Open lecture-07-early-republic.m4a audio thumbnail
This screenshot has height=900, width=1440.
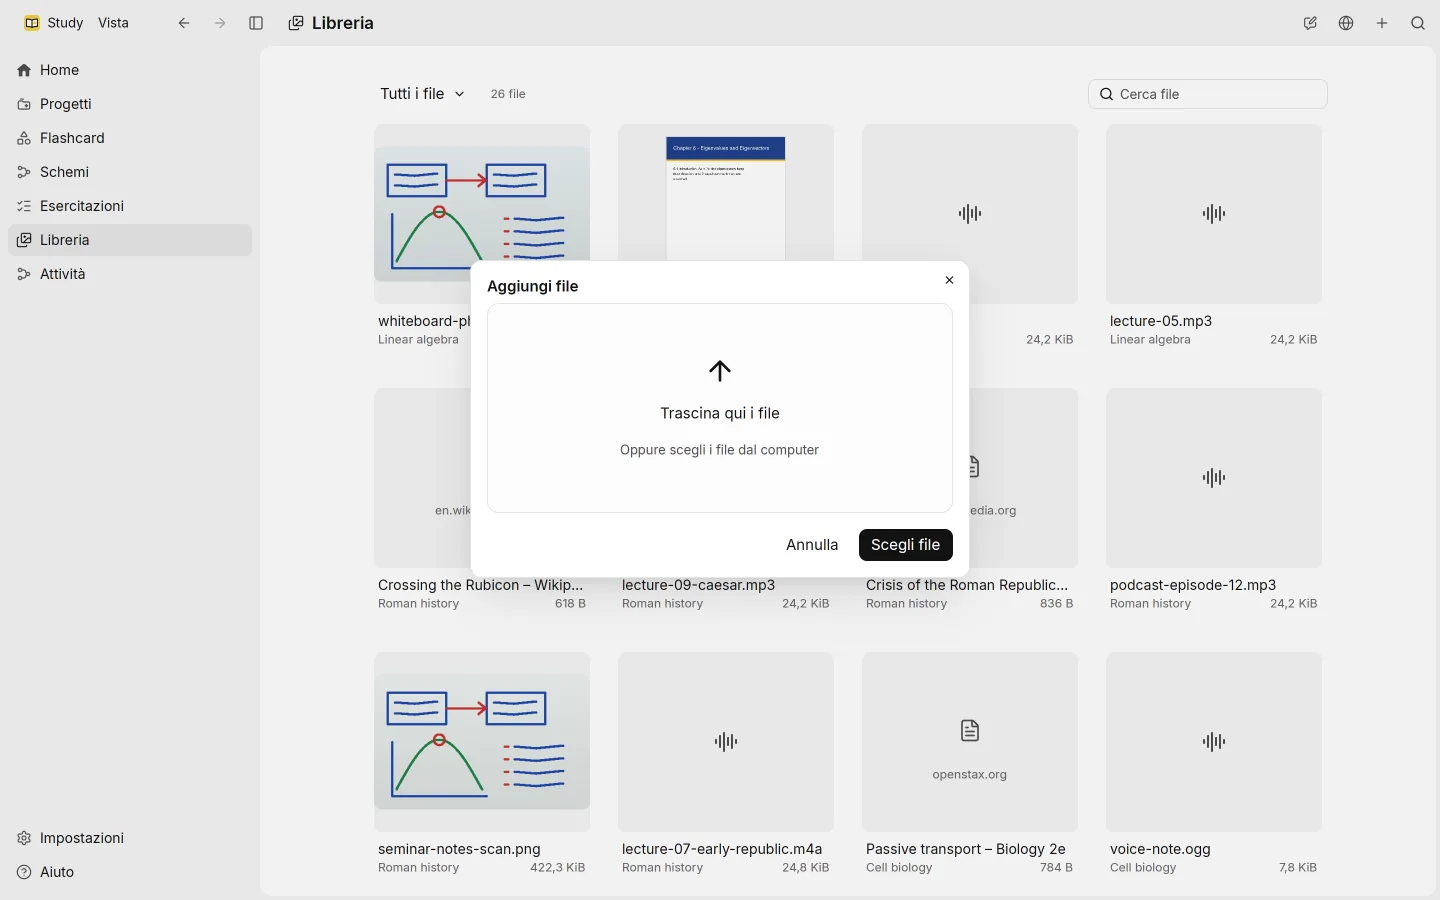click(726, 742)
